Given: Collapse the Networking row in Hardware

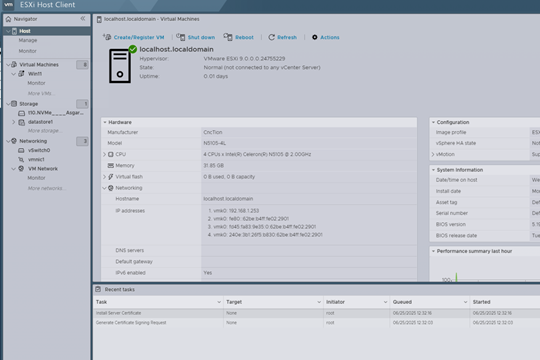Looking at the screenshot, I should 104,188.
